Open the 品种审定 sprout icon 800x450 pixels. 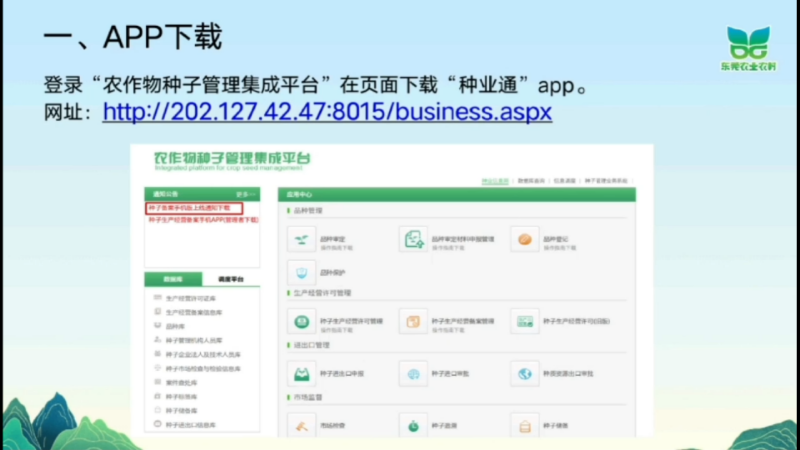click(301, 239)
